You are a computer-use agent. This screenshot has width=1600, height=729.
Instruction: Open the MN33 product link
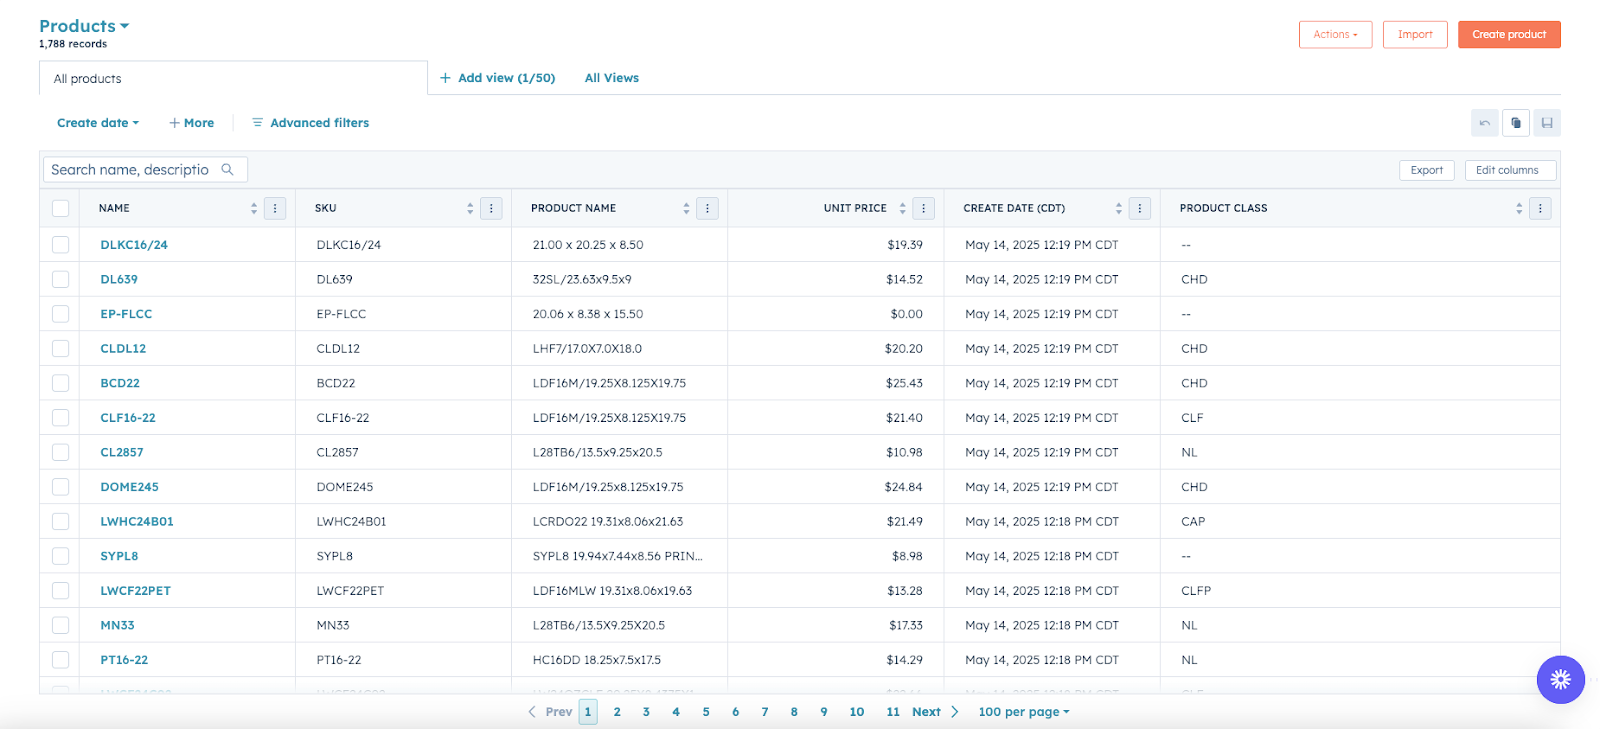tap(117, 625)
